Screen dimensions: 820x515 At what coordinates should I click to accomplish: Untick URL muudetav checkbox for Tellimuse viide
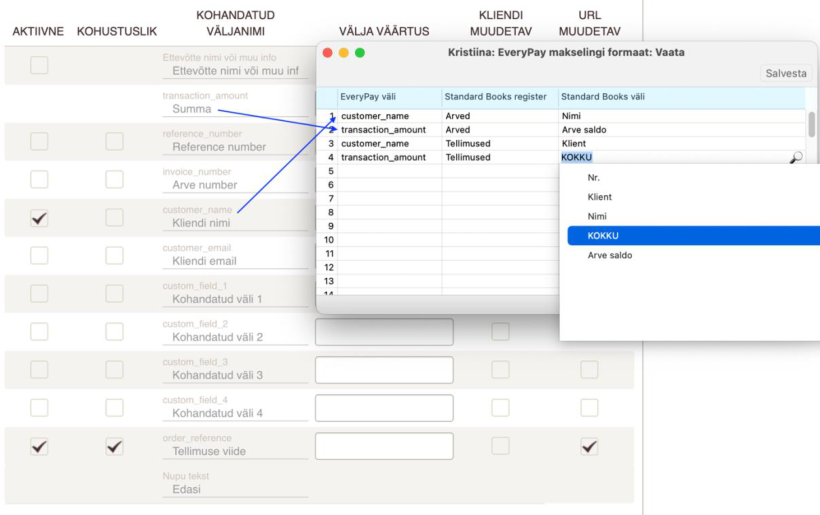pos(589,446)
